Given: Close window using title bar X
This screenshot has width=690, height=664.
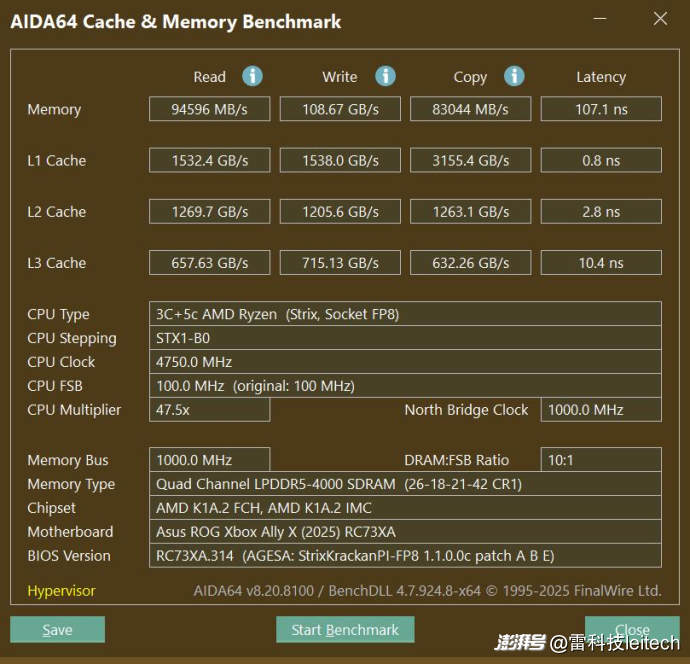Looking at the screenshot, I should (660, 19).
